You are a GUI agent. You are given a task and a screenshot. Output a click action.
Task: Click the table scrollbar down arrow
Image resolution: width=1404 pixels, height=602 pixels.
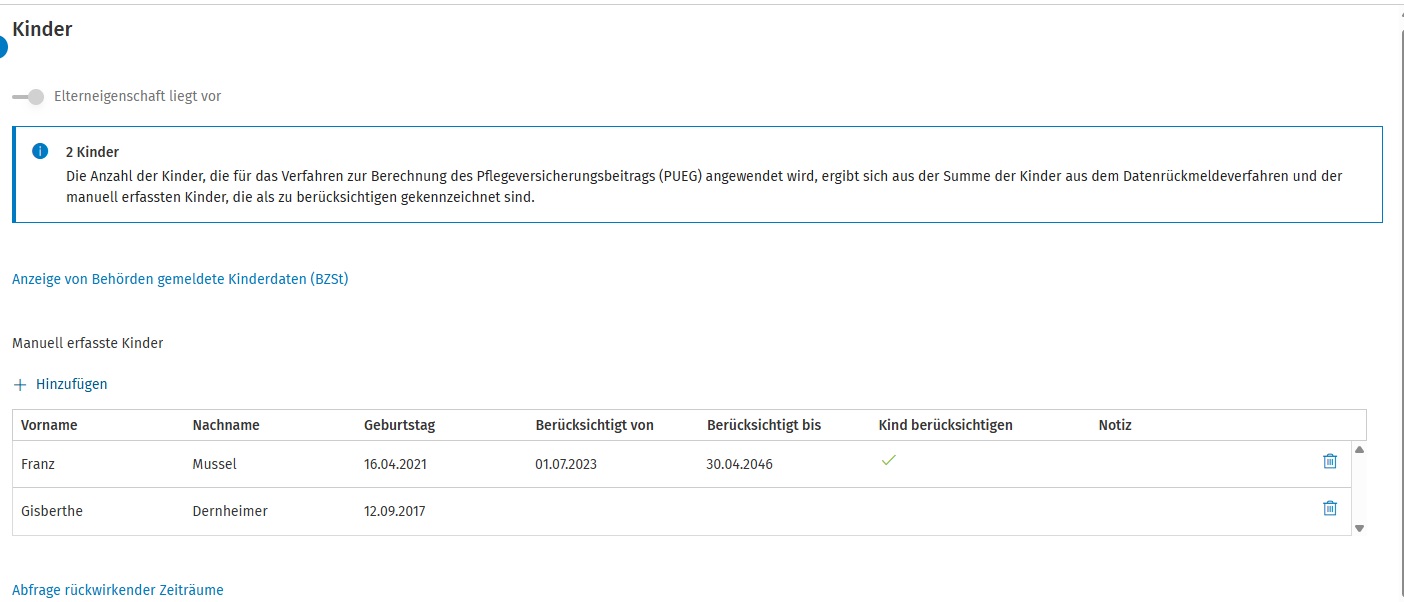coord(1359,528)
